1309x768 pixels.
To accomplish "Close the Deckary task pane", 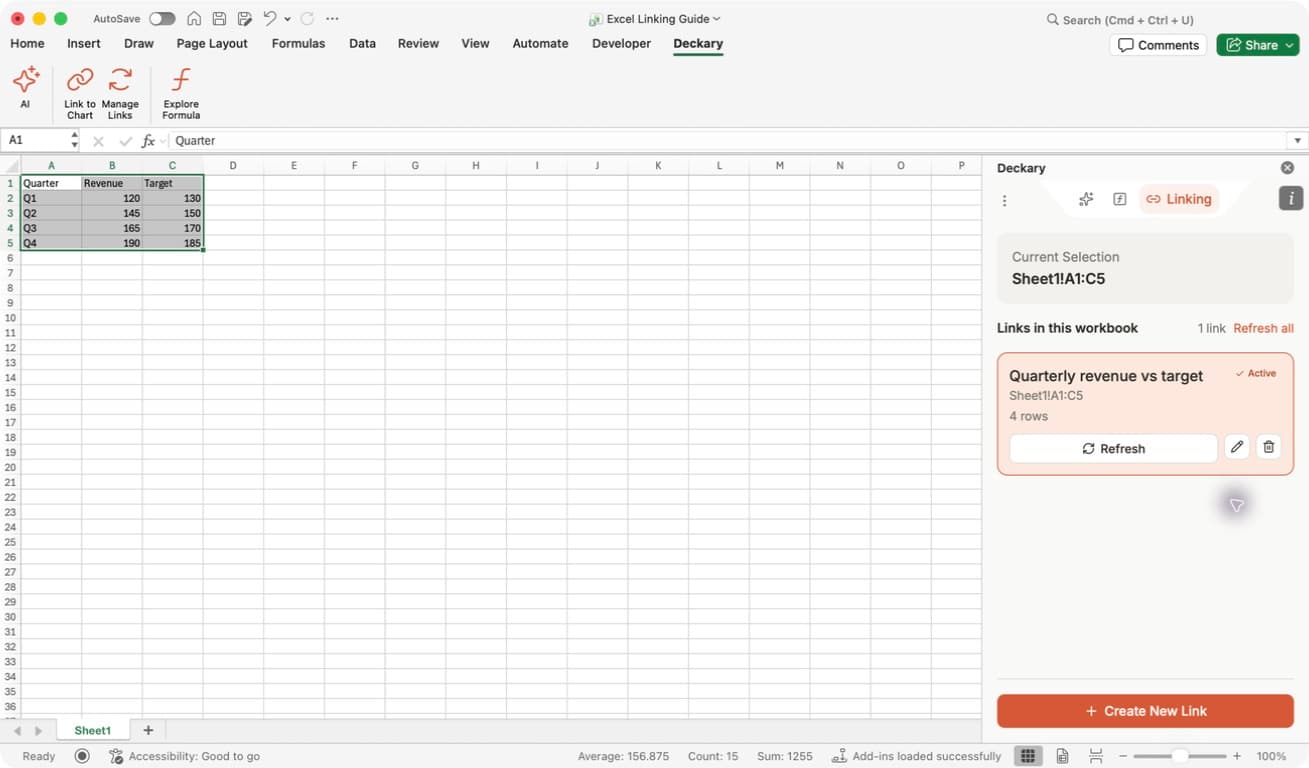I will click(1287, 168).
